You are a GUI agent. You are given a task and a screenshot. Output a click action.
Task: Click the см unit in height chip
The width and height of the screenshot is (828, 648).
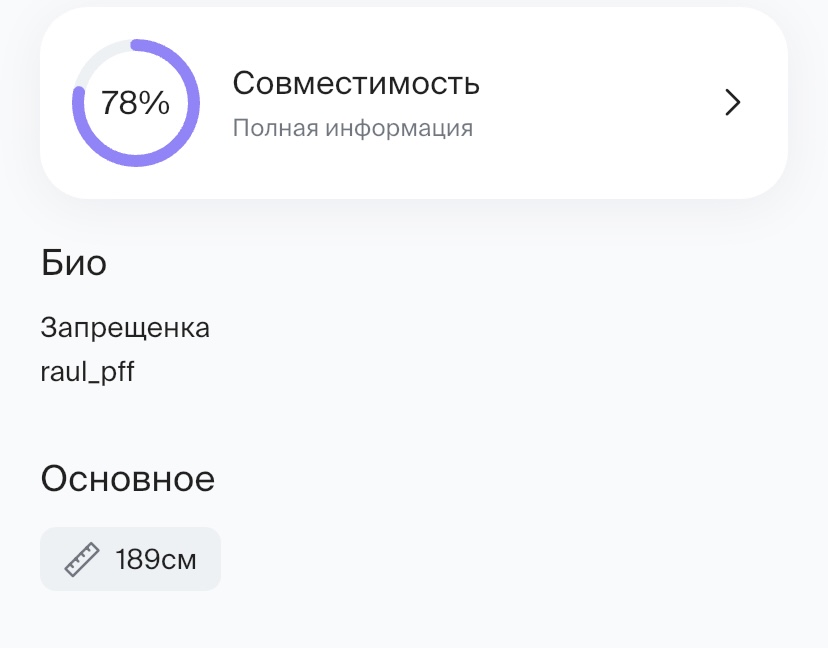[x=180, y=560]
